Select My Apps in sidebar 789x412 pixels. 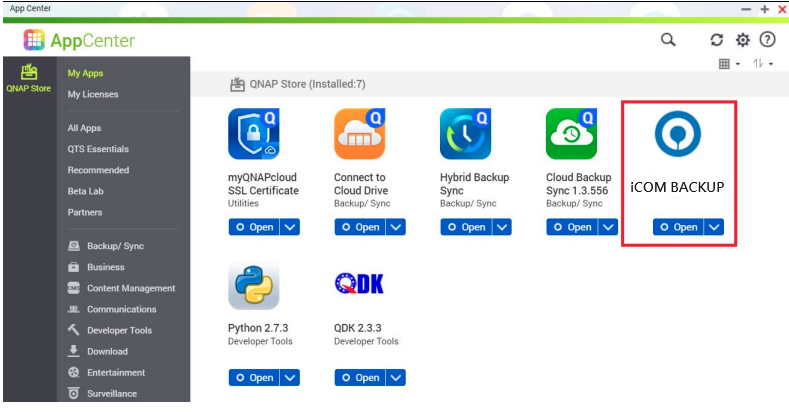(x=86, y=73)
